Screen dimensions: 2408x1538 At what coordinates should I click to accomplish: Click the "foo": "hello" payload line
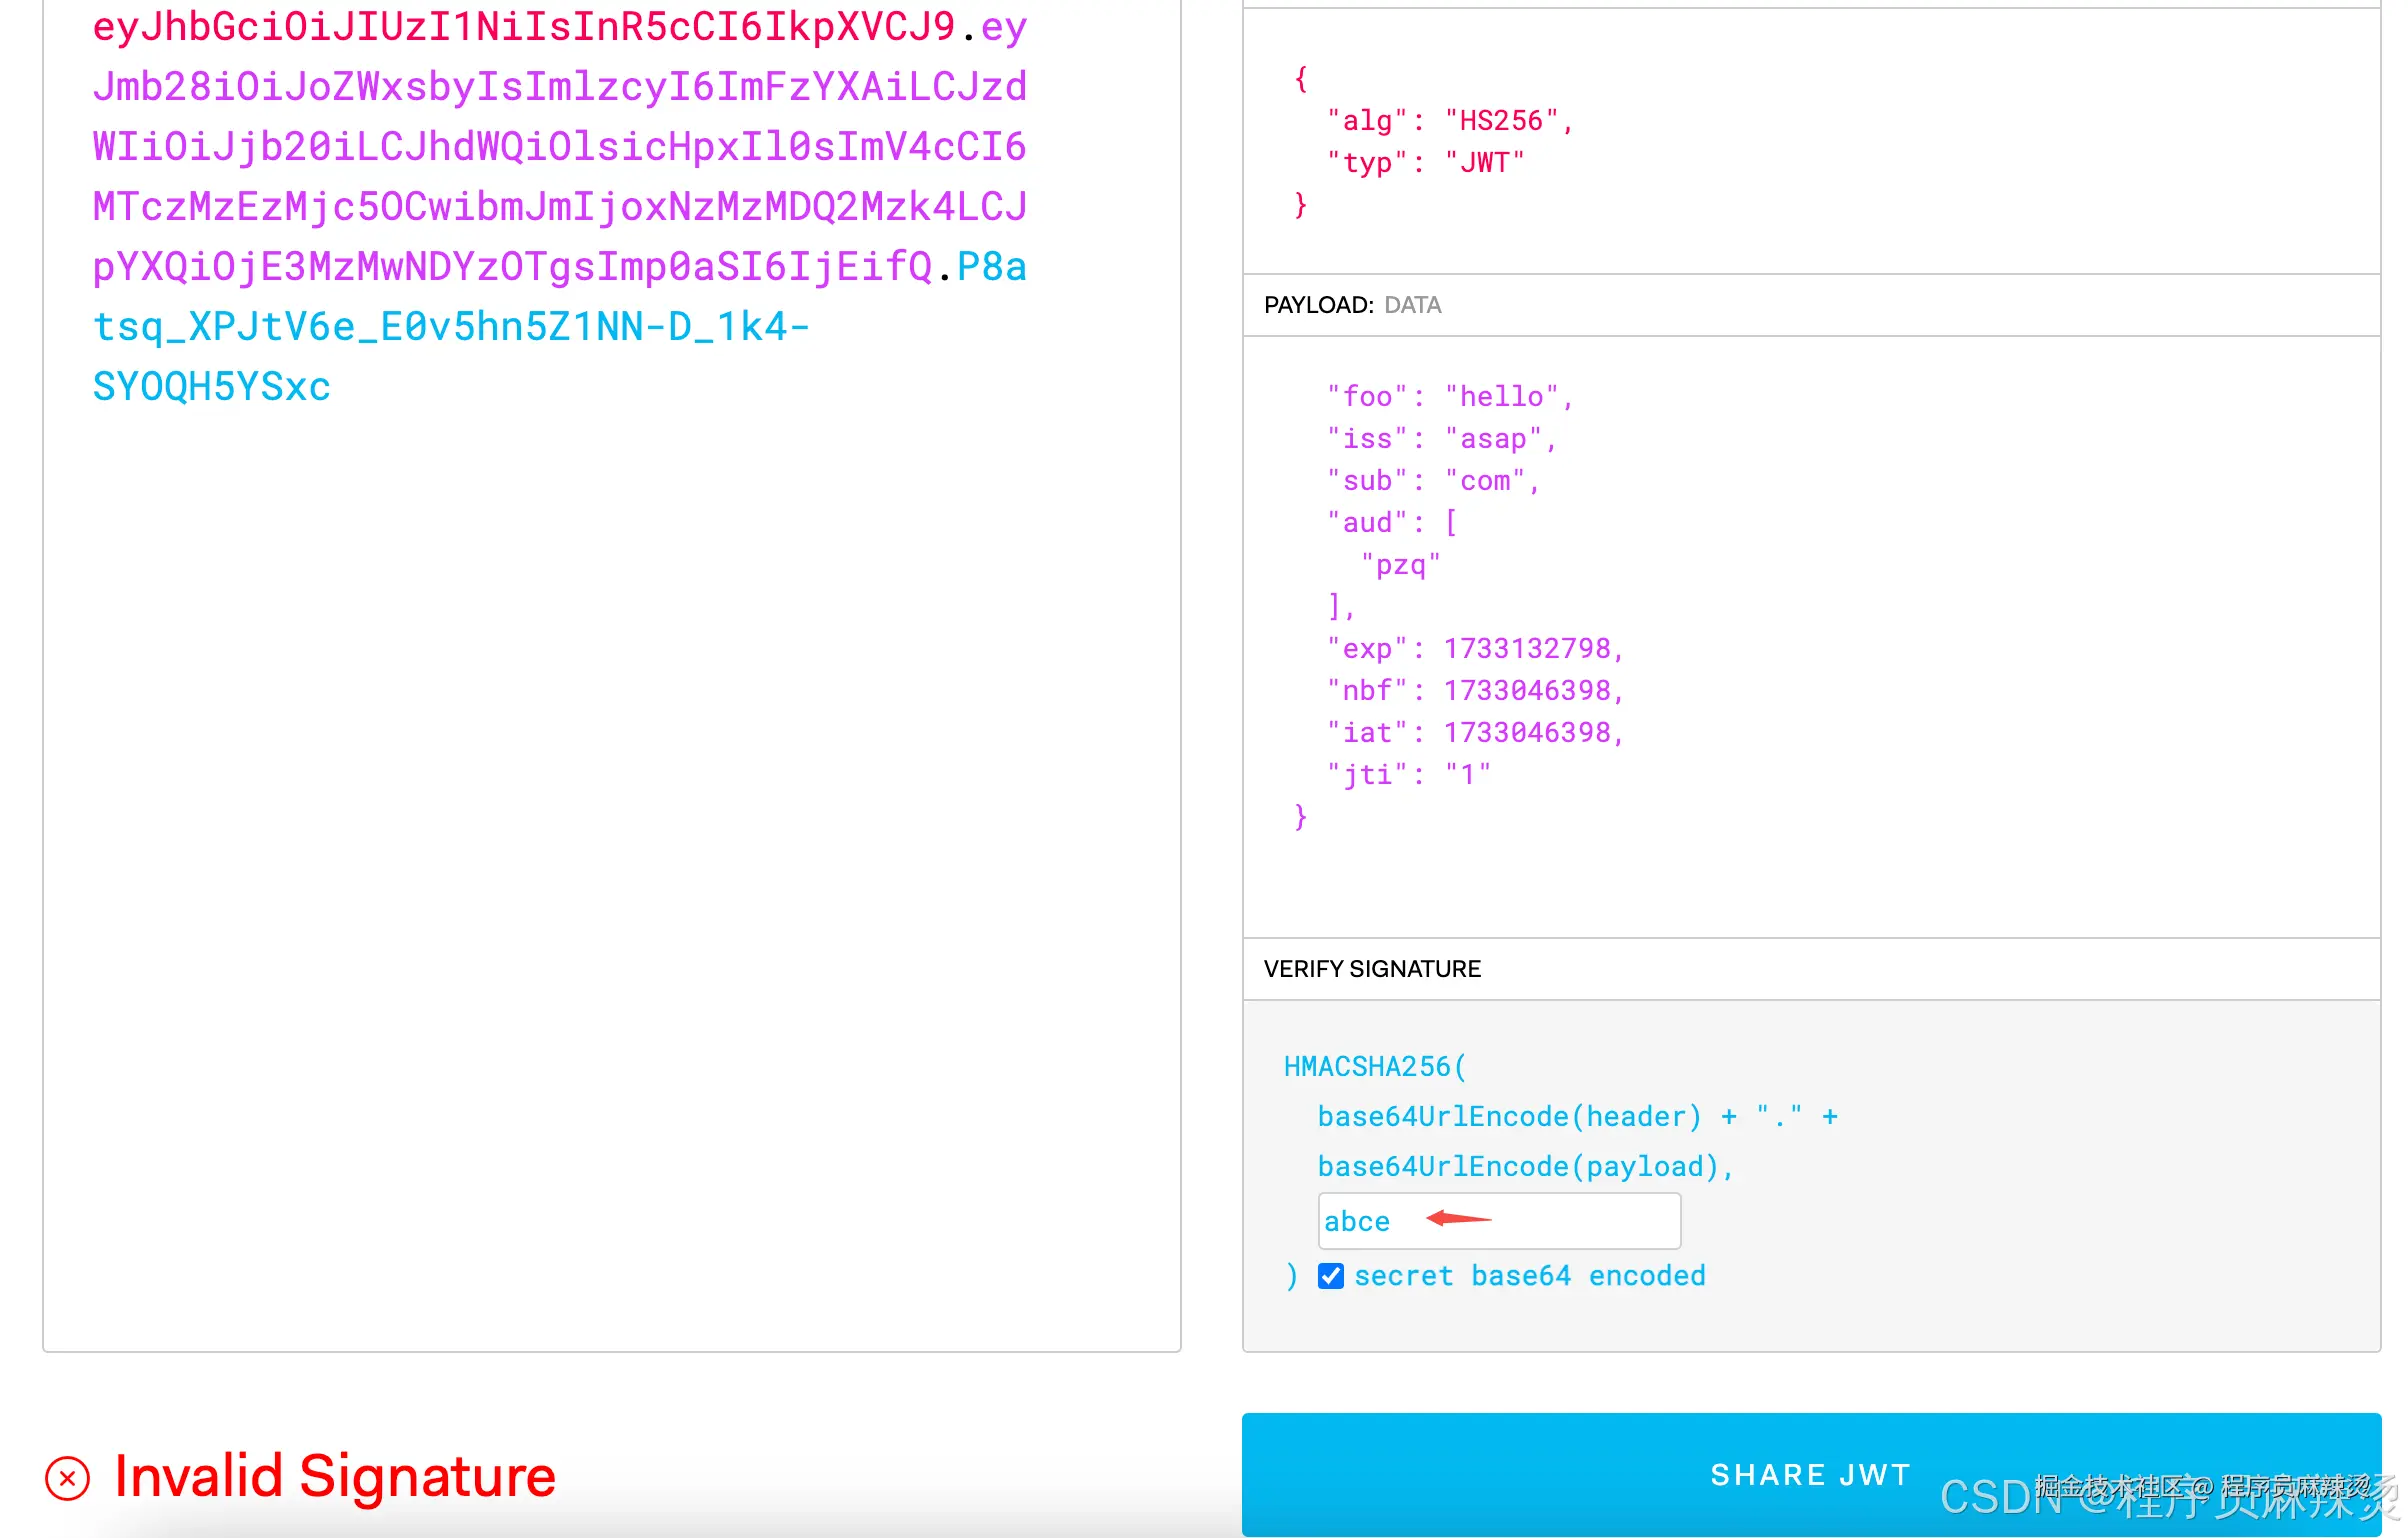[1449, 397]
